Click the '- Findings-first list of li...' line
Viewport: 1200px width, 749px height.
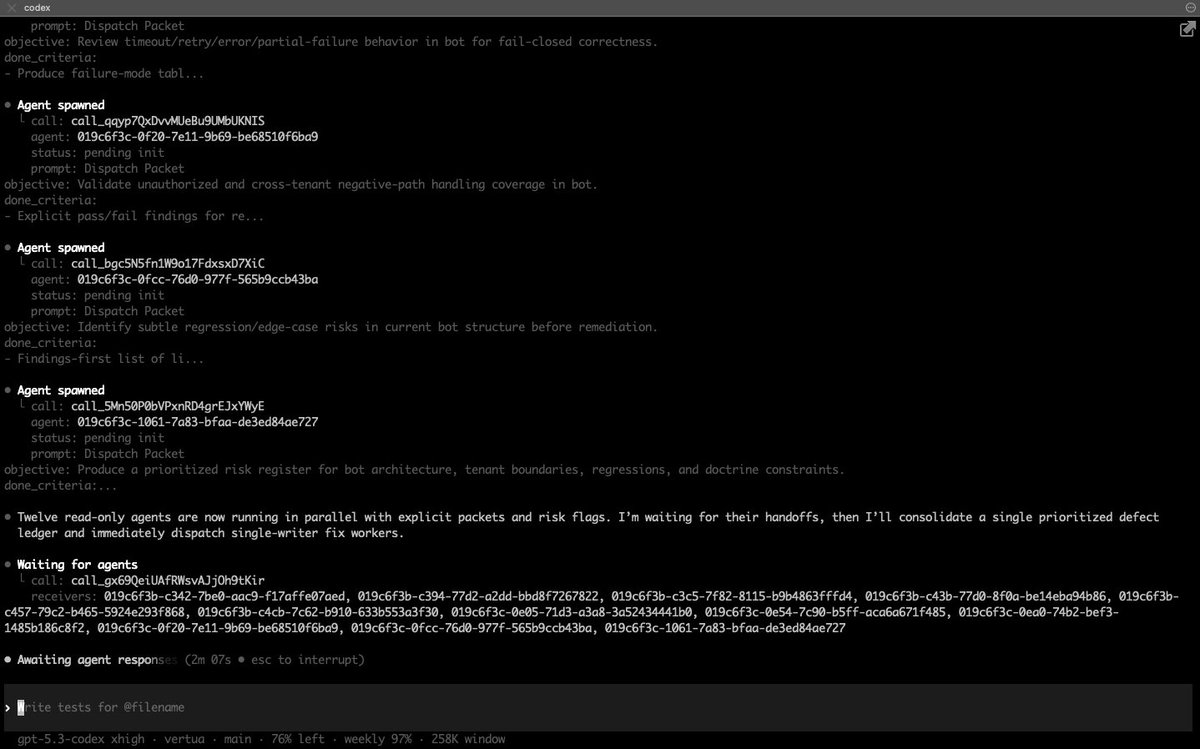pyautogui.click(x=104, y=359)
